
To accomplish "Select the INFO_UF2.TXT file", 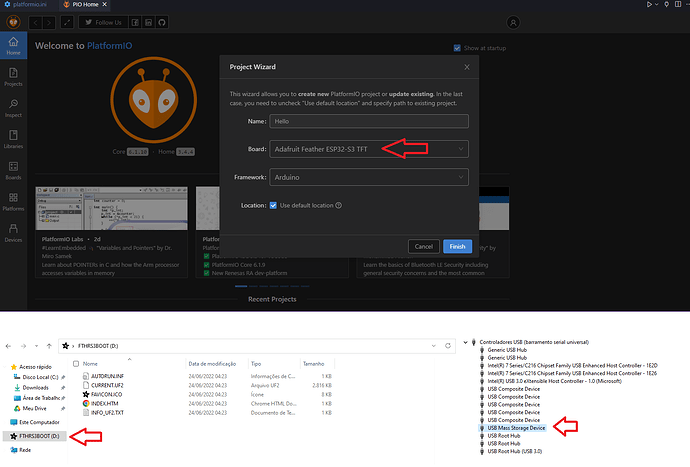I will click(107, 413).
